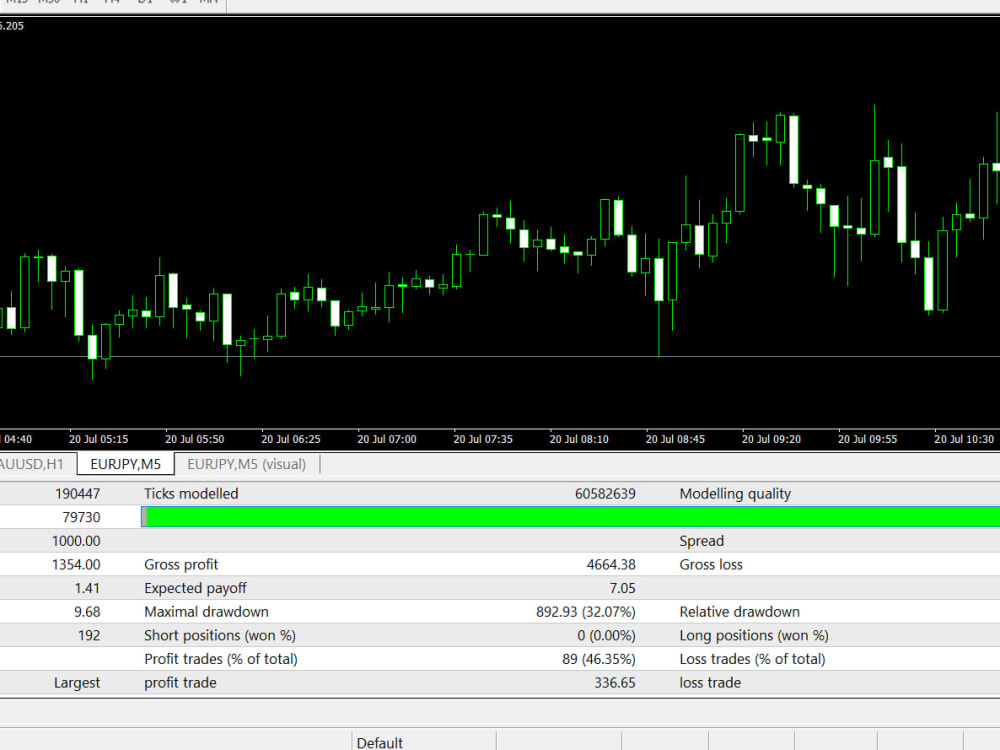
Task: Click 'Profit trades (% of total)' label
Action: pyautogui.click(x=221, y=659)
